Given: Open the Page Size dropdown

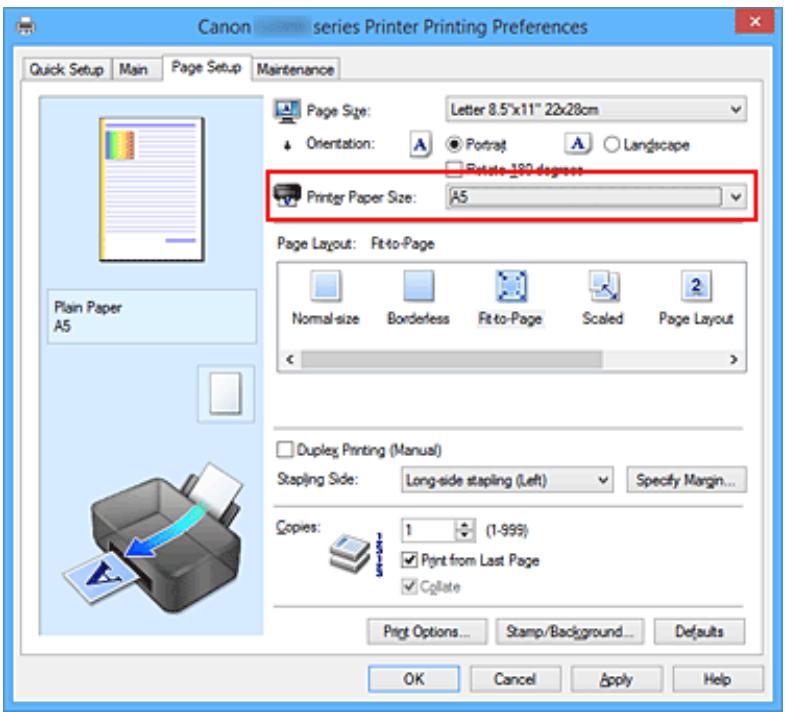Looking at the screenshot, I should click(x=595, y=109).
